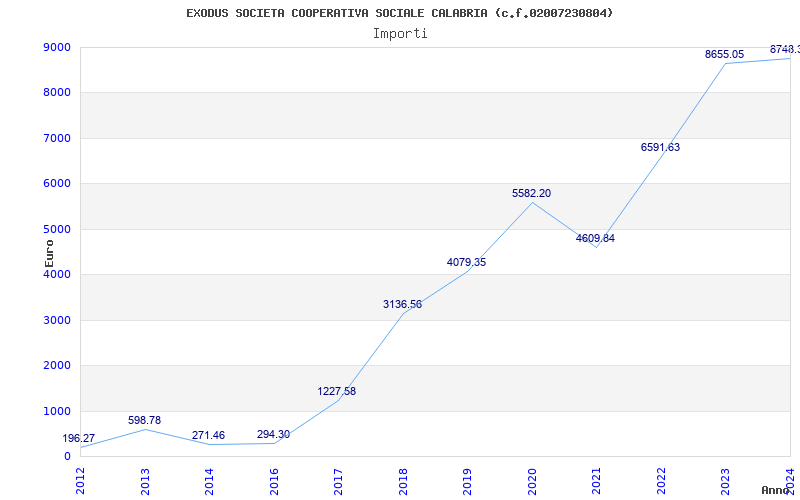Click y-axis value 0
800x500 pixels.
pos(67,457)
